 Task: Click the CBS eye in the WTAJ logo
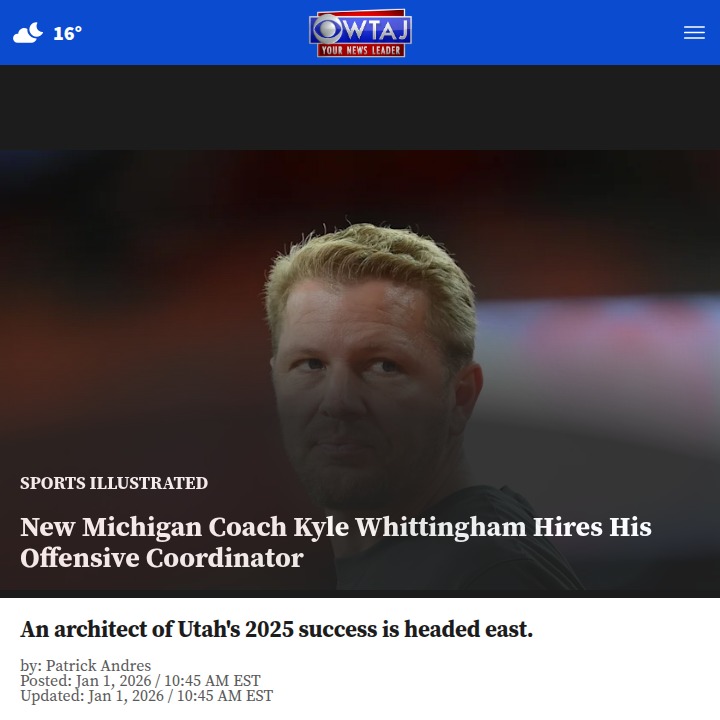(326, 29)
